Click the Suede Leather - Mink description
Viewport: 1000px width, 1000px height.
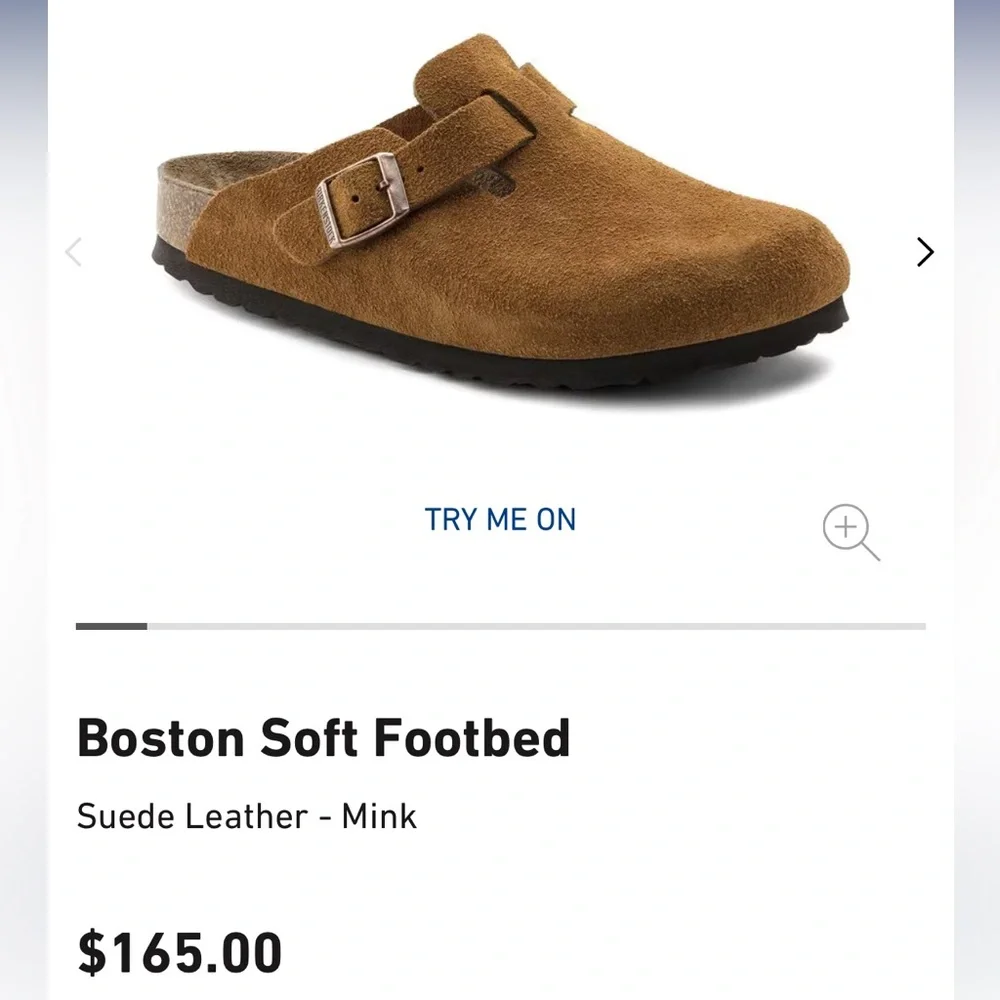246,816
